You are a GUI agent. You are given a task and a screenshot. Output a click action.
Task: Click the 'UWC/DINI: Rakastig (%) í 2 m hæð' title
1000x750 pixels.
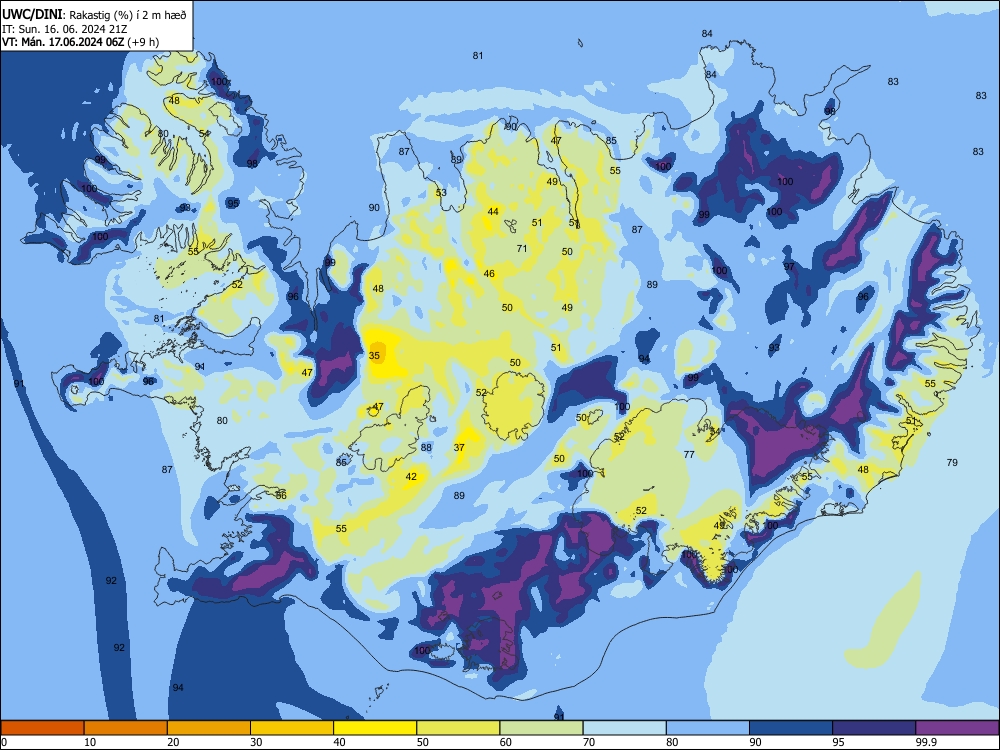(x=94, y=15)
